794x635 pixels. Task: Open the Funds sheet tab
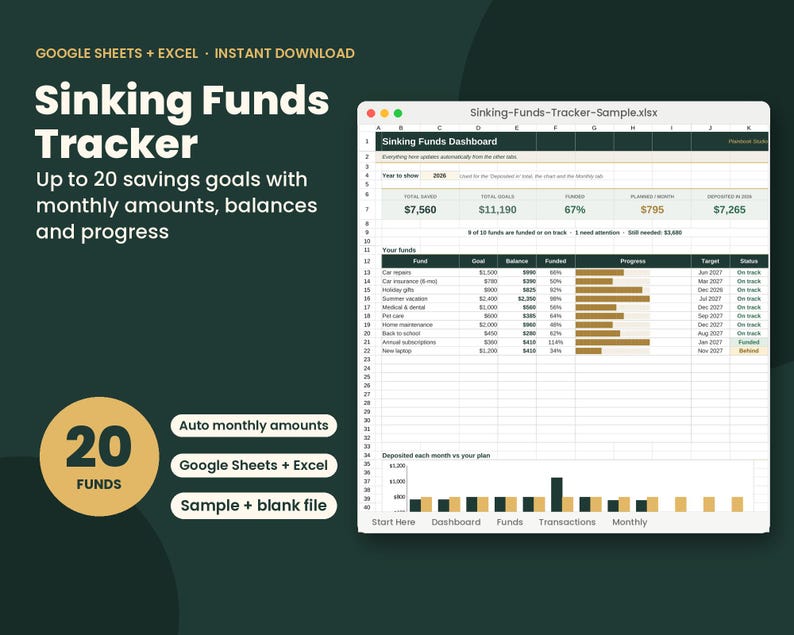509,522
